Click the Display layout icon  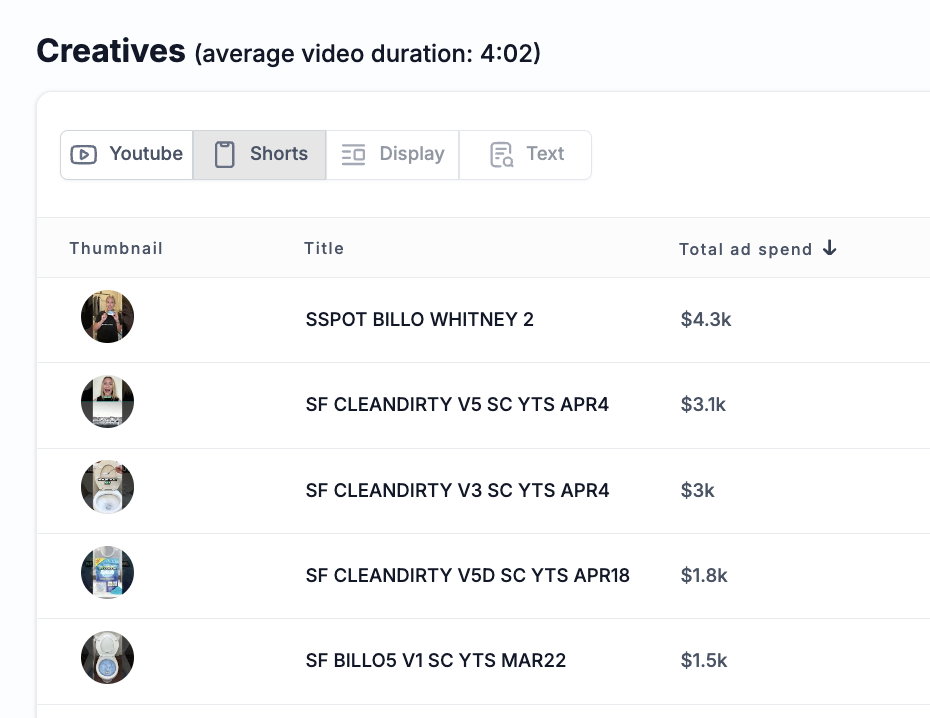(x=353, y=155)
